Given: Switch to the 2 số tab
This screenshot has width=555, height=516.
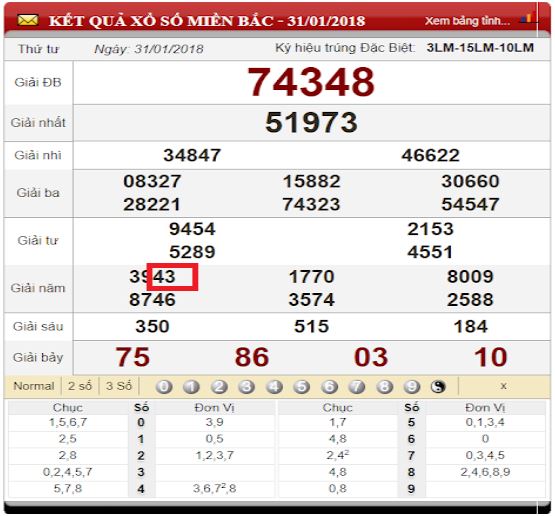Looking at the screenshot, I should click(x=80, y=386).
